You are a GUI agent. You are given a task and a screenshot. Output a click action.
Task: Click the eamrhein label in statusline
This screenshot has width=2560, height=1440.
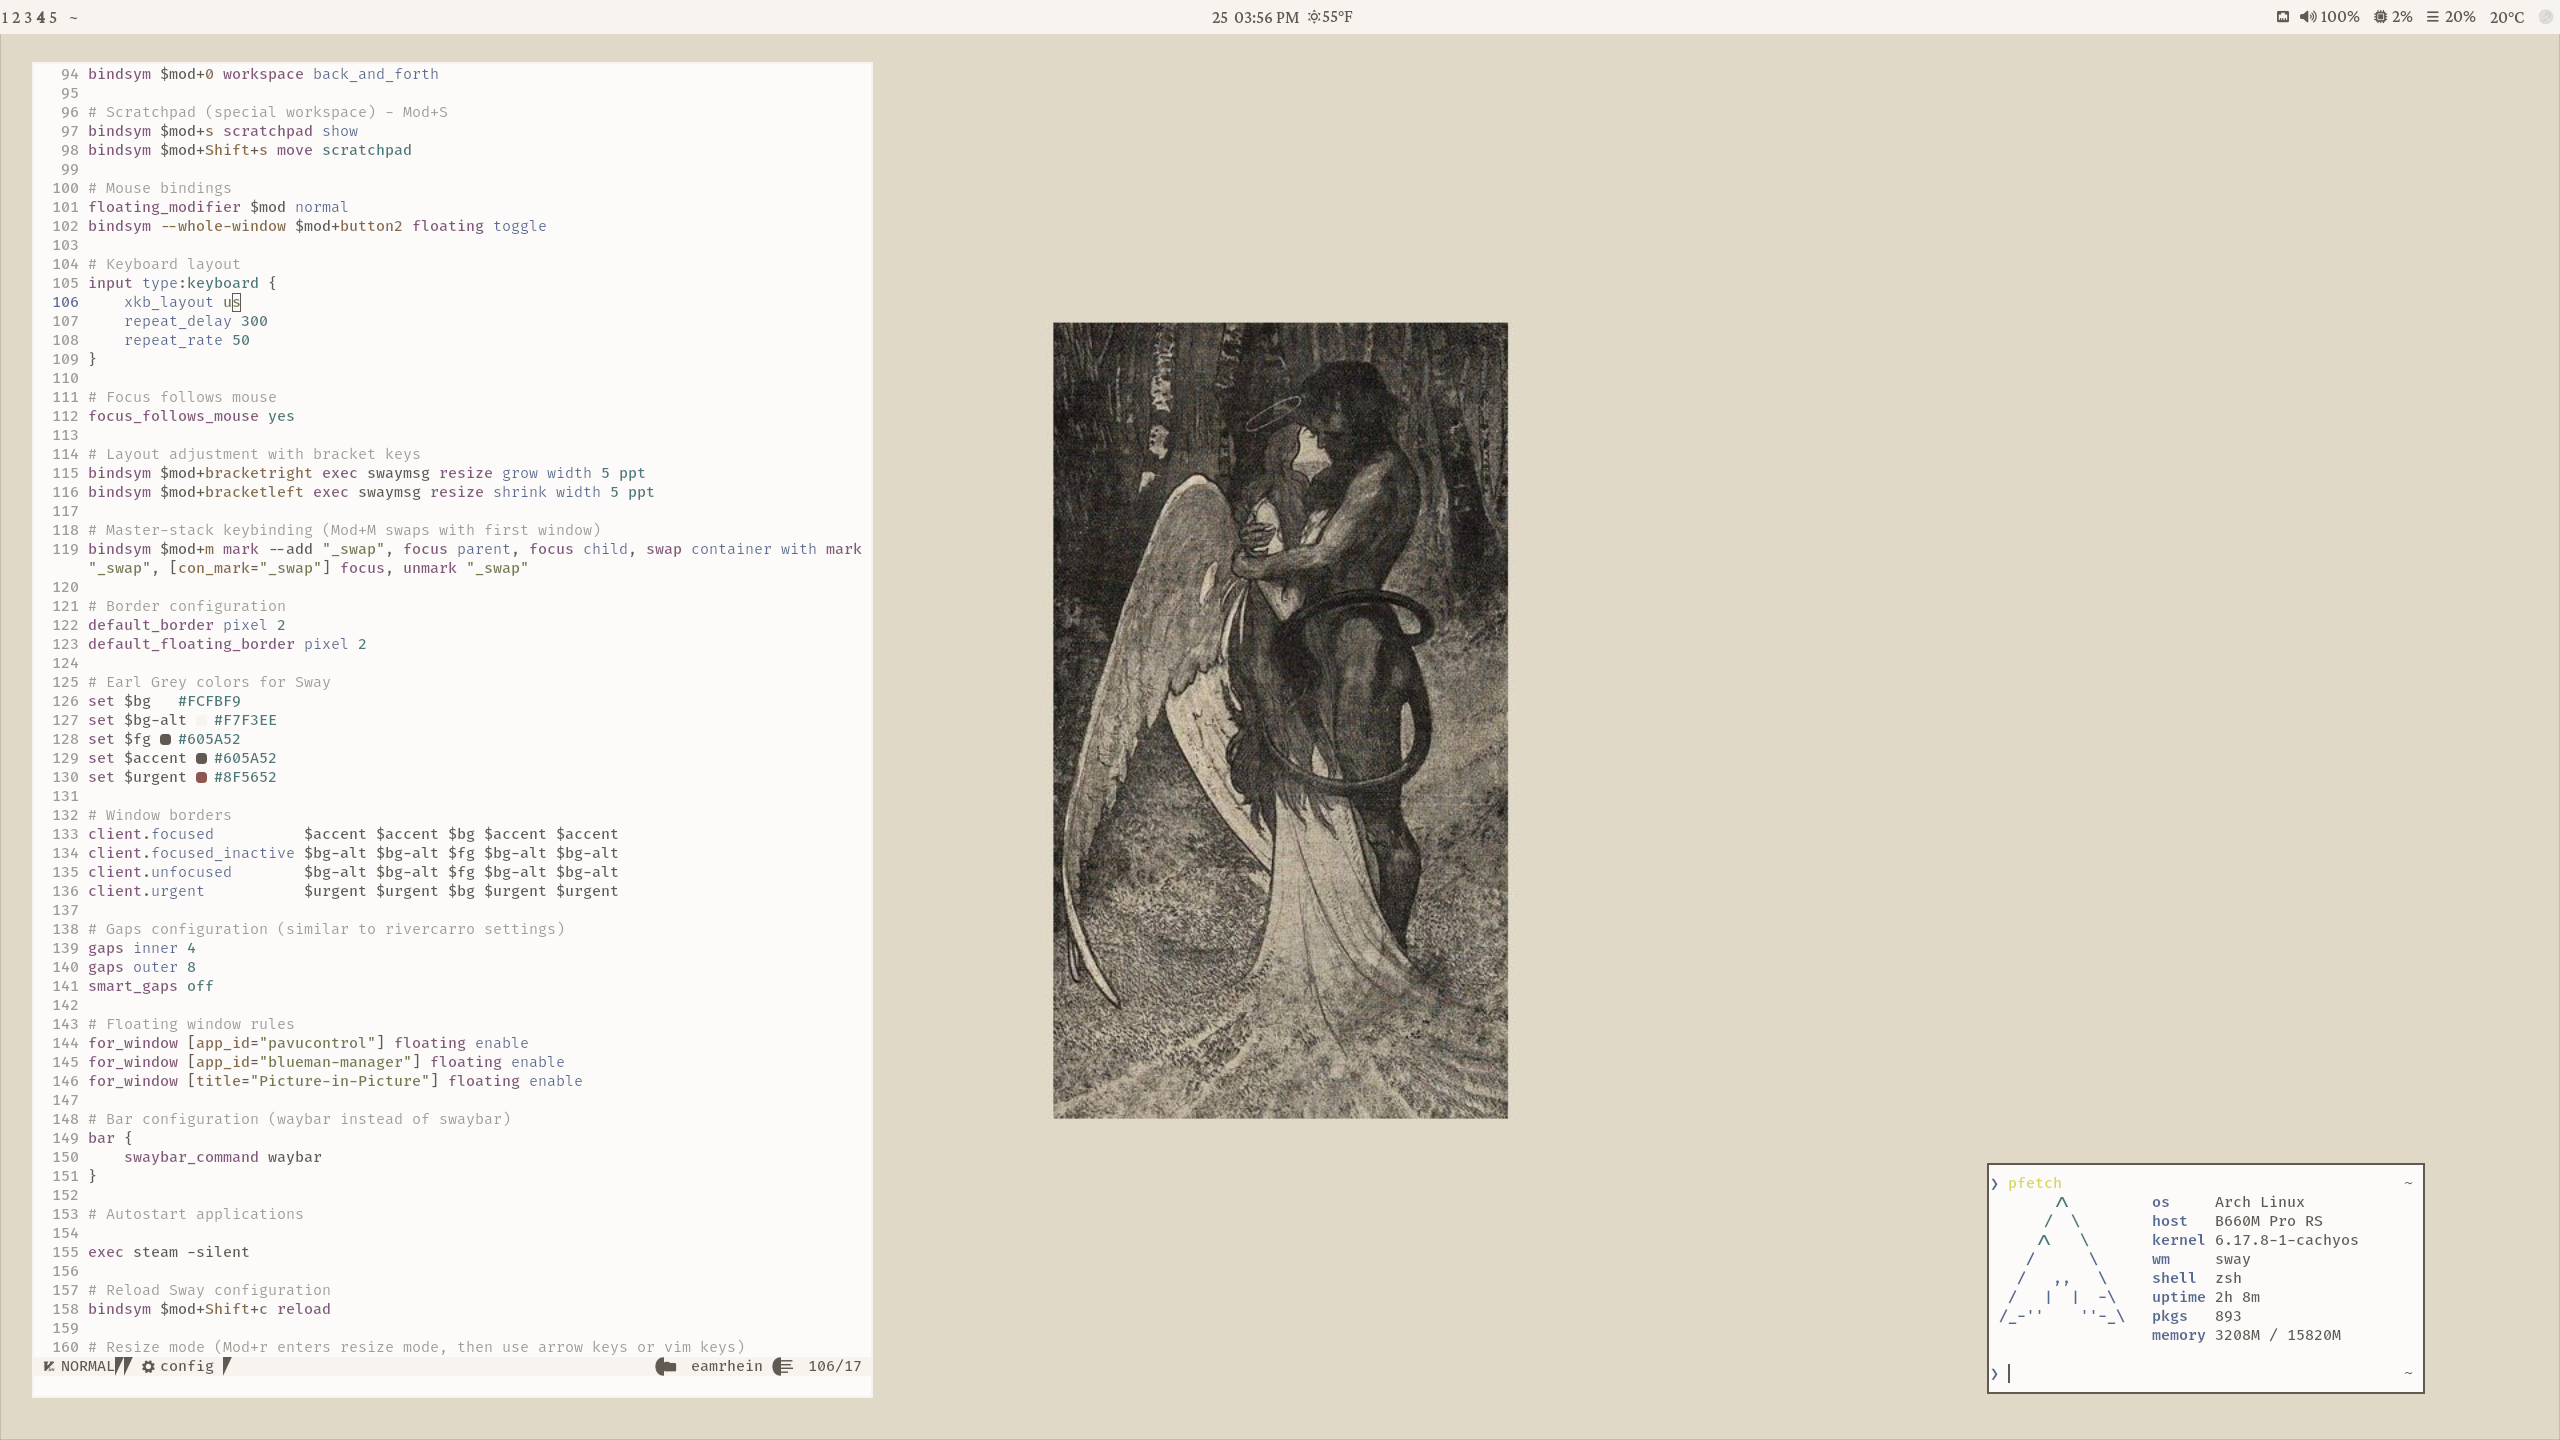(x=726, y=1366)
